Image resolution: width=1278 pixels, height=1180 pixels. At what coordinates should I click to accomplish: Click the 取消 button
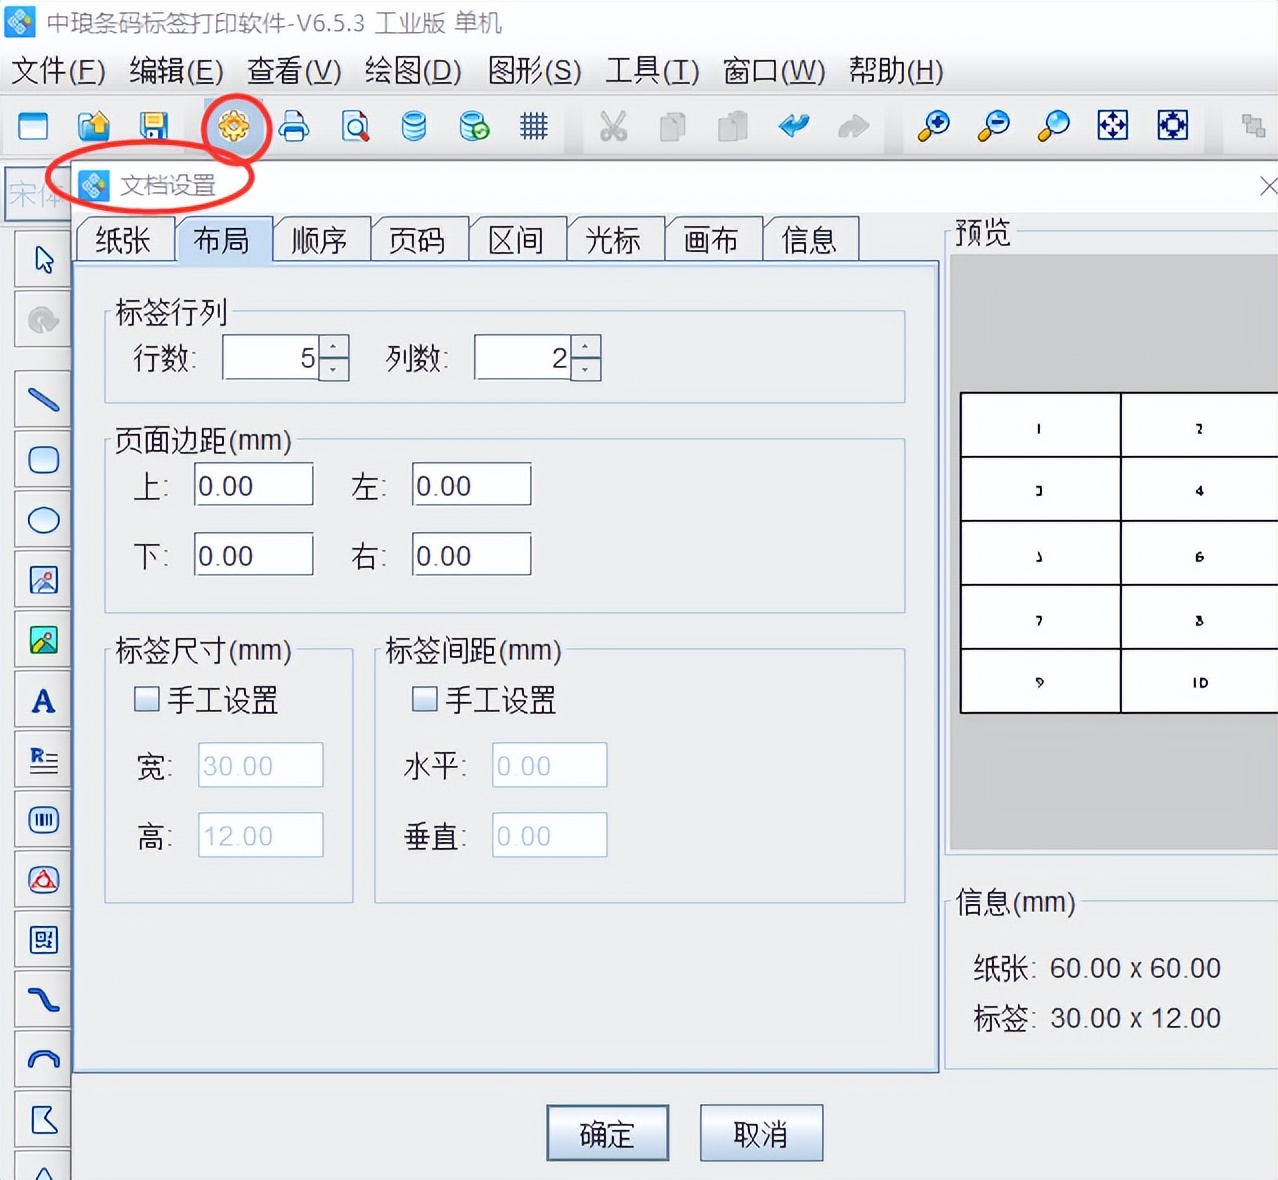click(761, 1133)
